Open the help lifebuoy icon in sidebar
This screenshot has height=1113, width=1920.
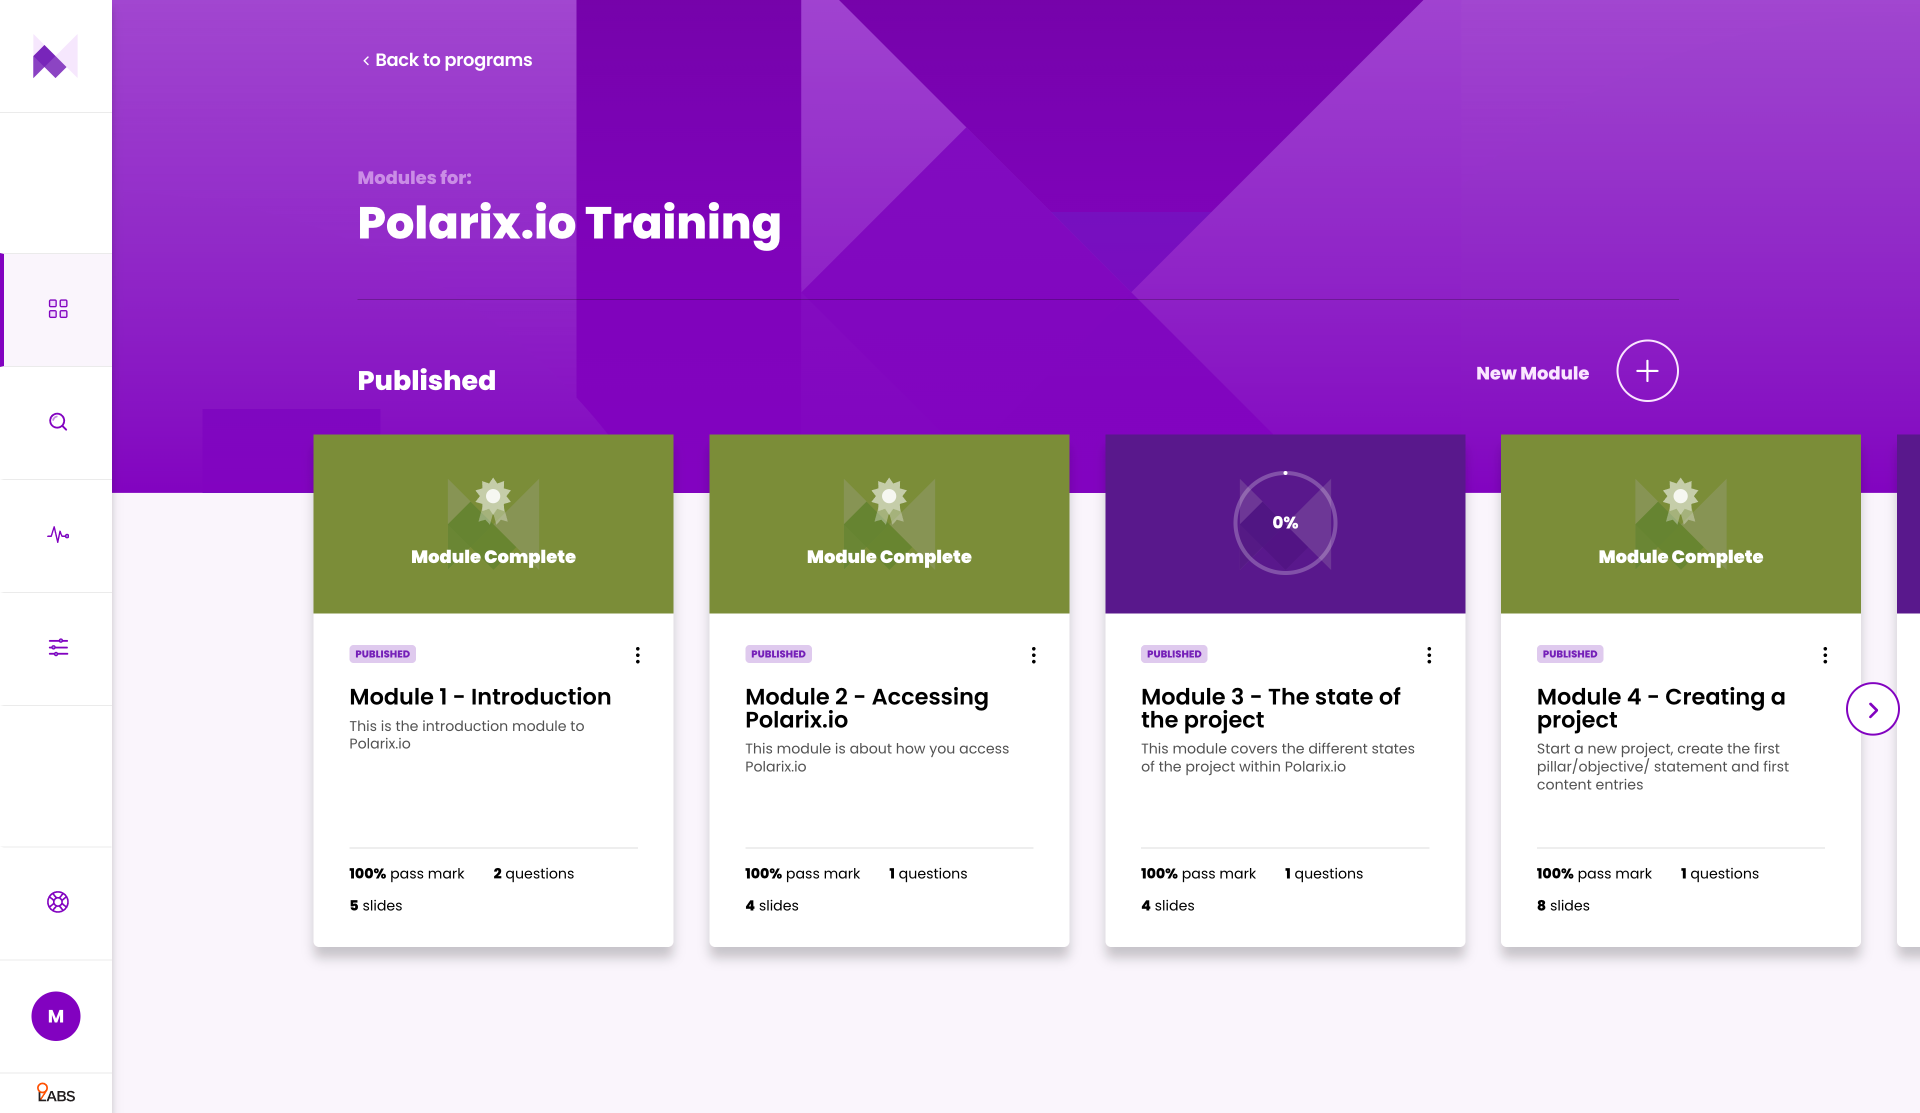[58, 902]
